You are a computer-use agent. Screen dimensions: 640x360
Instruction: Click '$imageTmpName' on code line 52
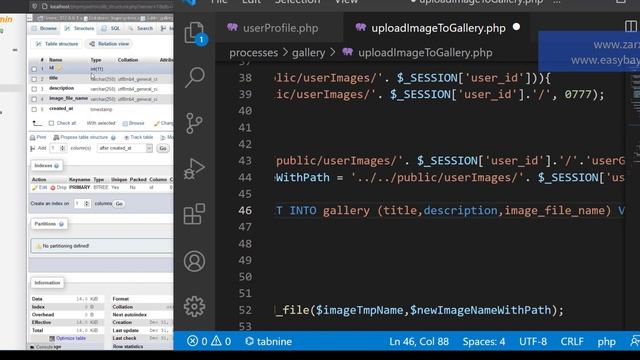(360, 310)
